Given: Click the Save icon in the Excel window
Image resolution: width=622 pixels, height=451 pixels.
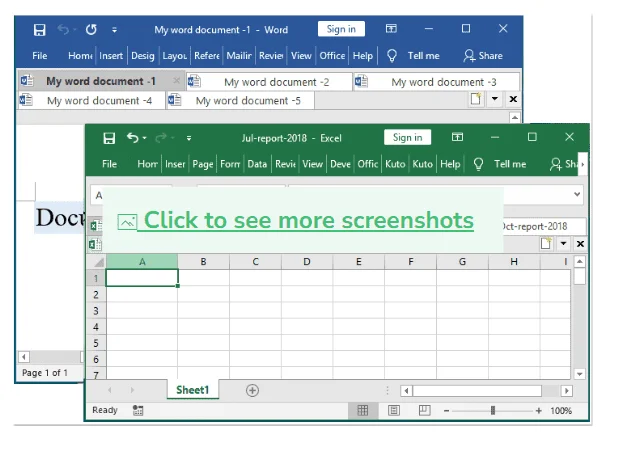Looking at the screenshot, I should pos(109,138).
